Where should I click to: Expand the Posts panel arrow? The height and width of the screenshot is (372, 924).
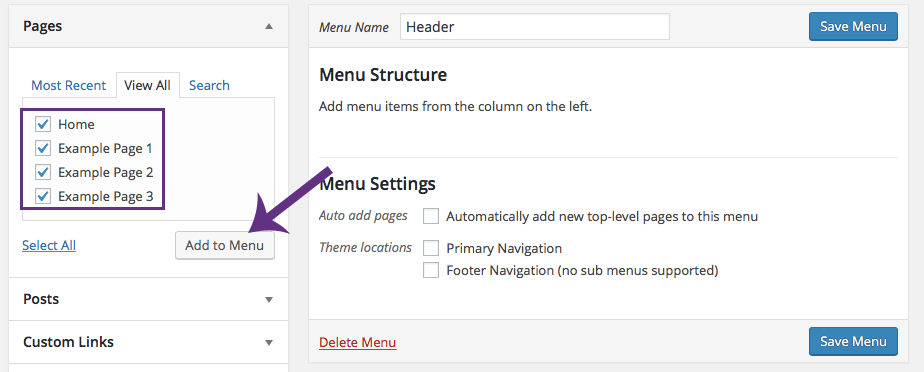[269, 299]
